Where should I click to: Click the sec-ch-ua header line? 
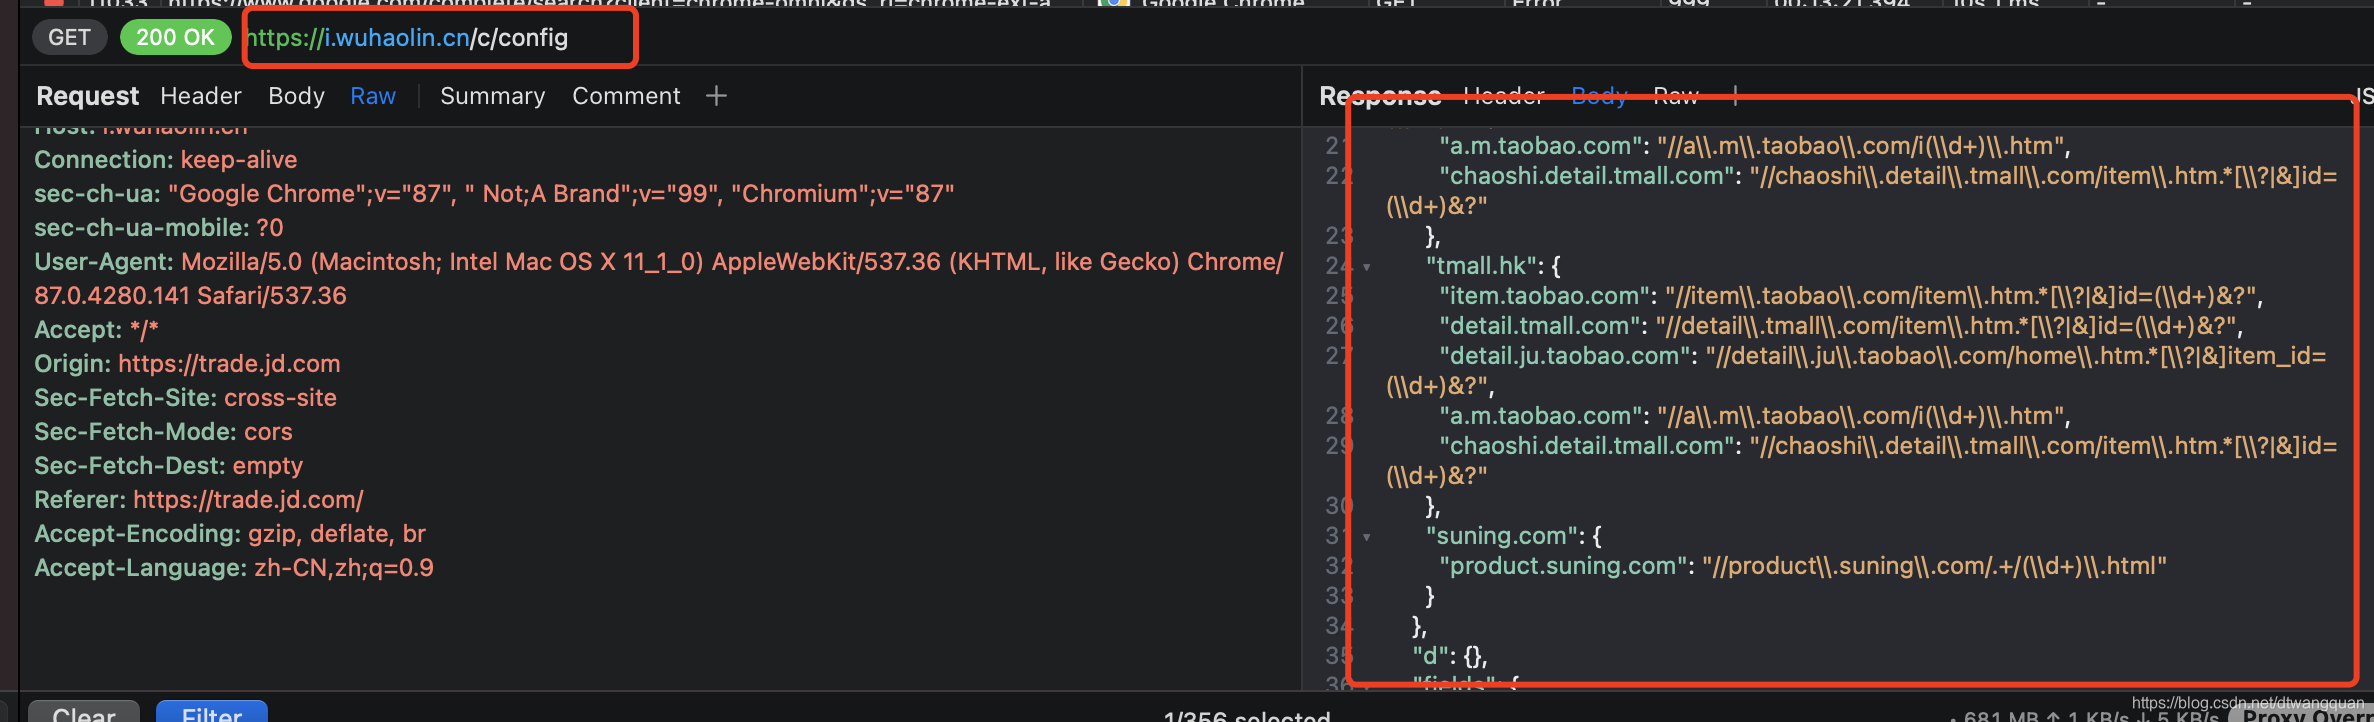(494, 194)
